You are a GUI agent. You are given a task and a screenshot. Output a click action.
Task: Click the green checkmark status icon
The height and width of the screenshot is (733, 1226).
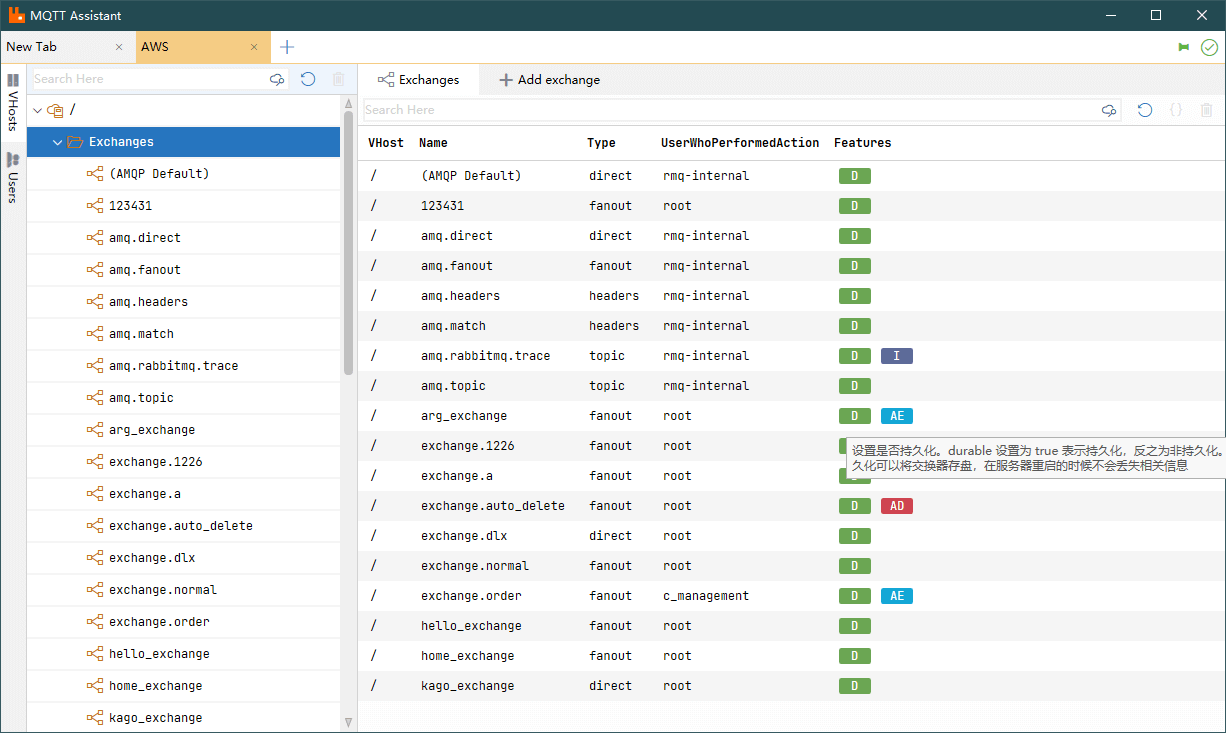tap(1209, 47)
